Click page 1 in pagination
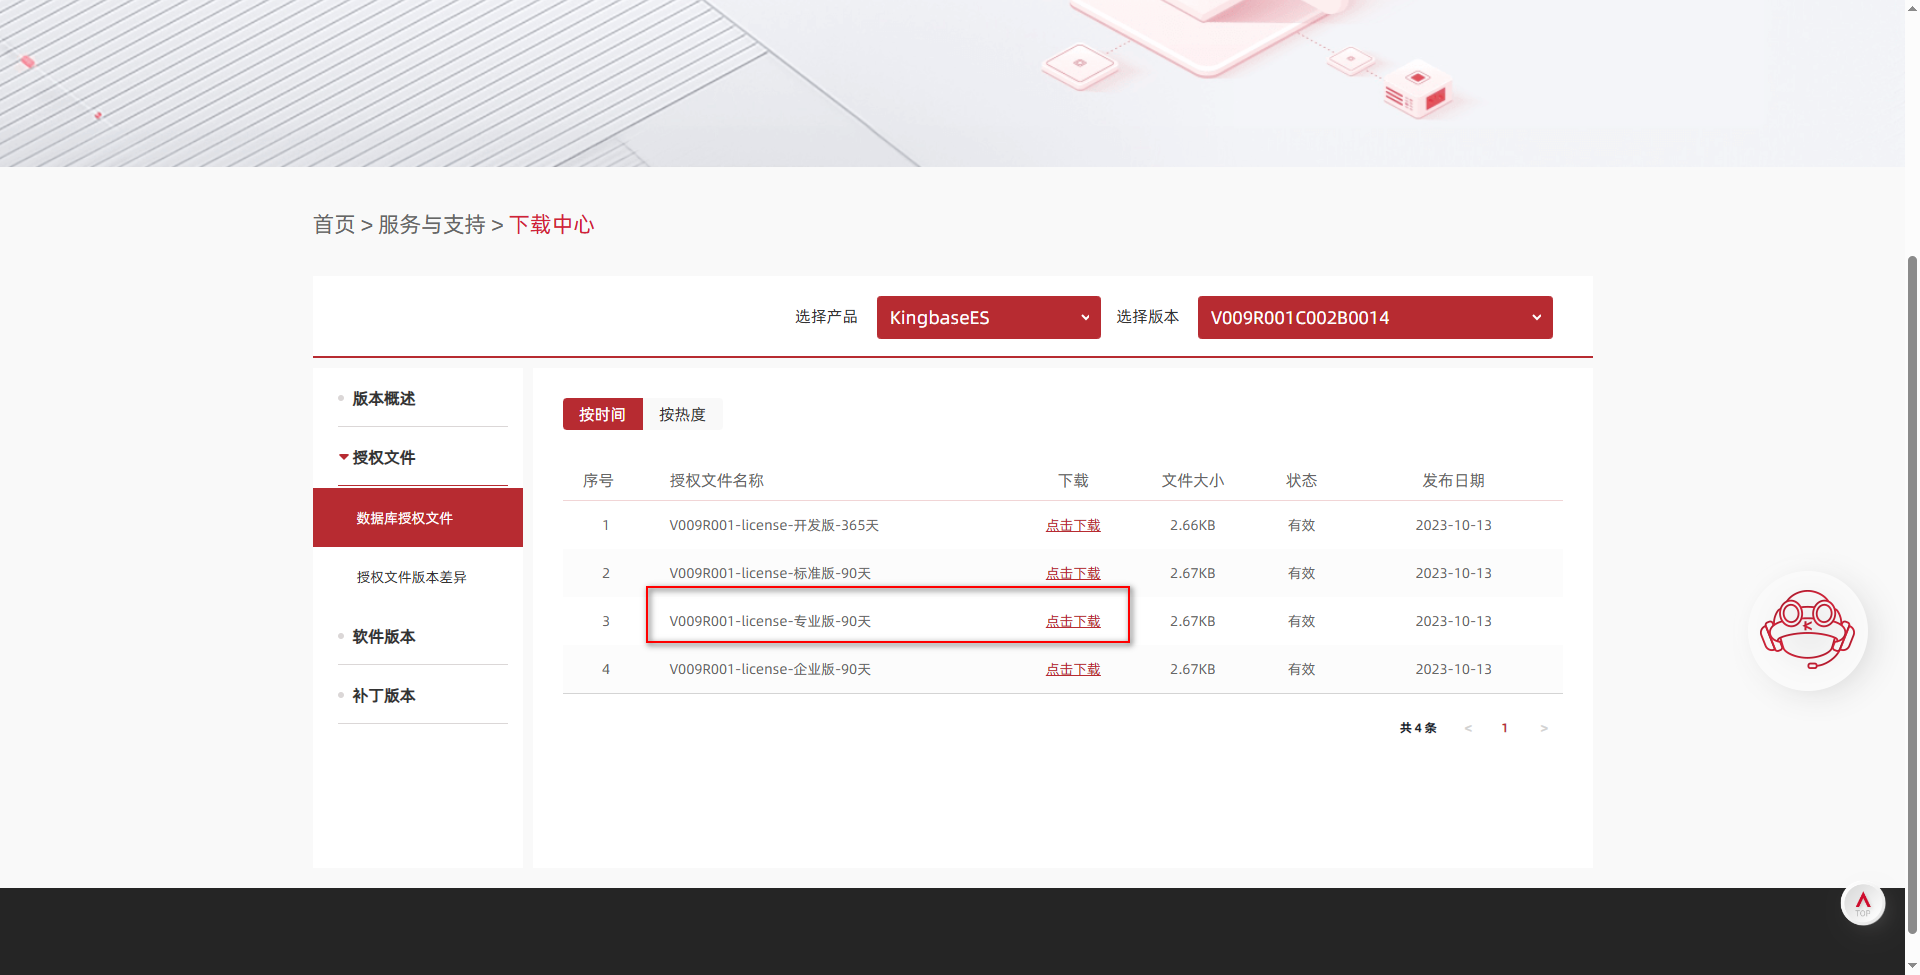The height and width of the screenshot is (975, 1920). click(1505, 728)
